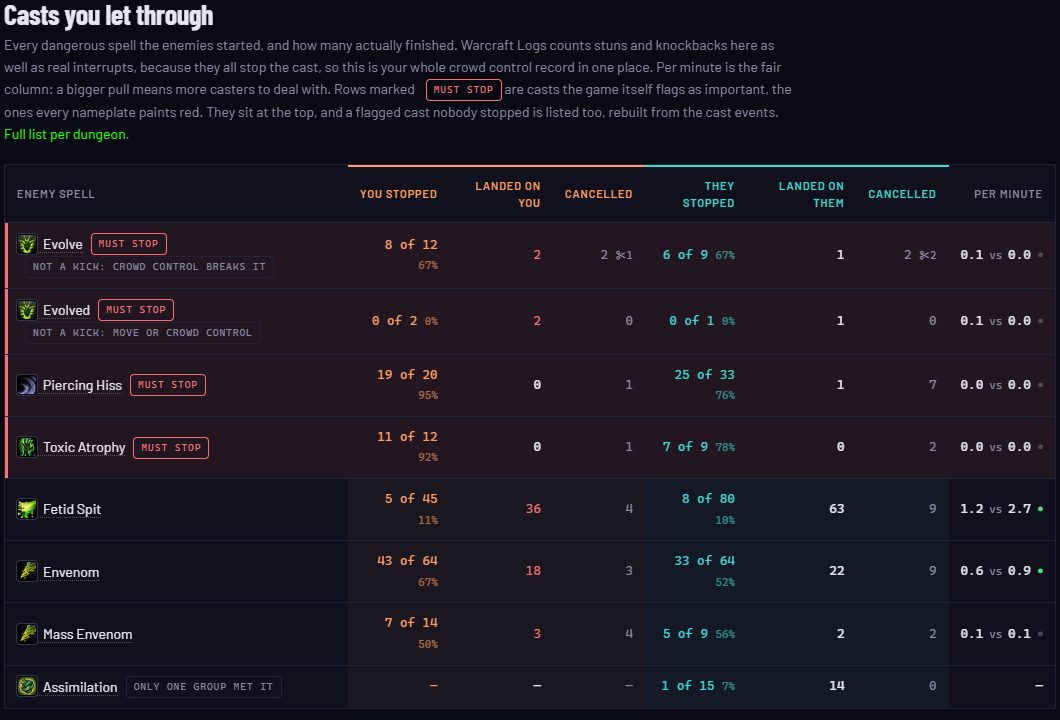Click the '0.1 vs 0.1' per minute value
Screen dimensions: 1060x720
995,633
